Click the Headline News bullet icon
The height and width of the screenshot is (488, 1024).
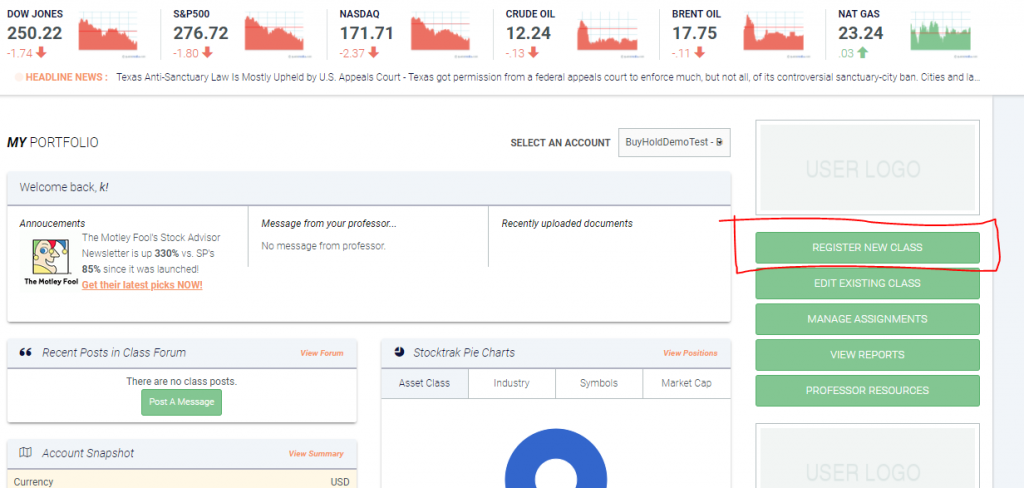coord(18,77)
